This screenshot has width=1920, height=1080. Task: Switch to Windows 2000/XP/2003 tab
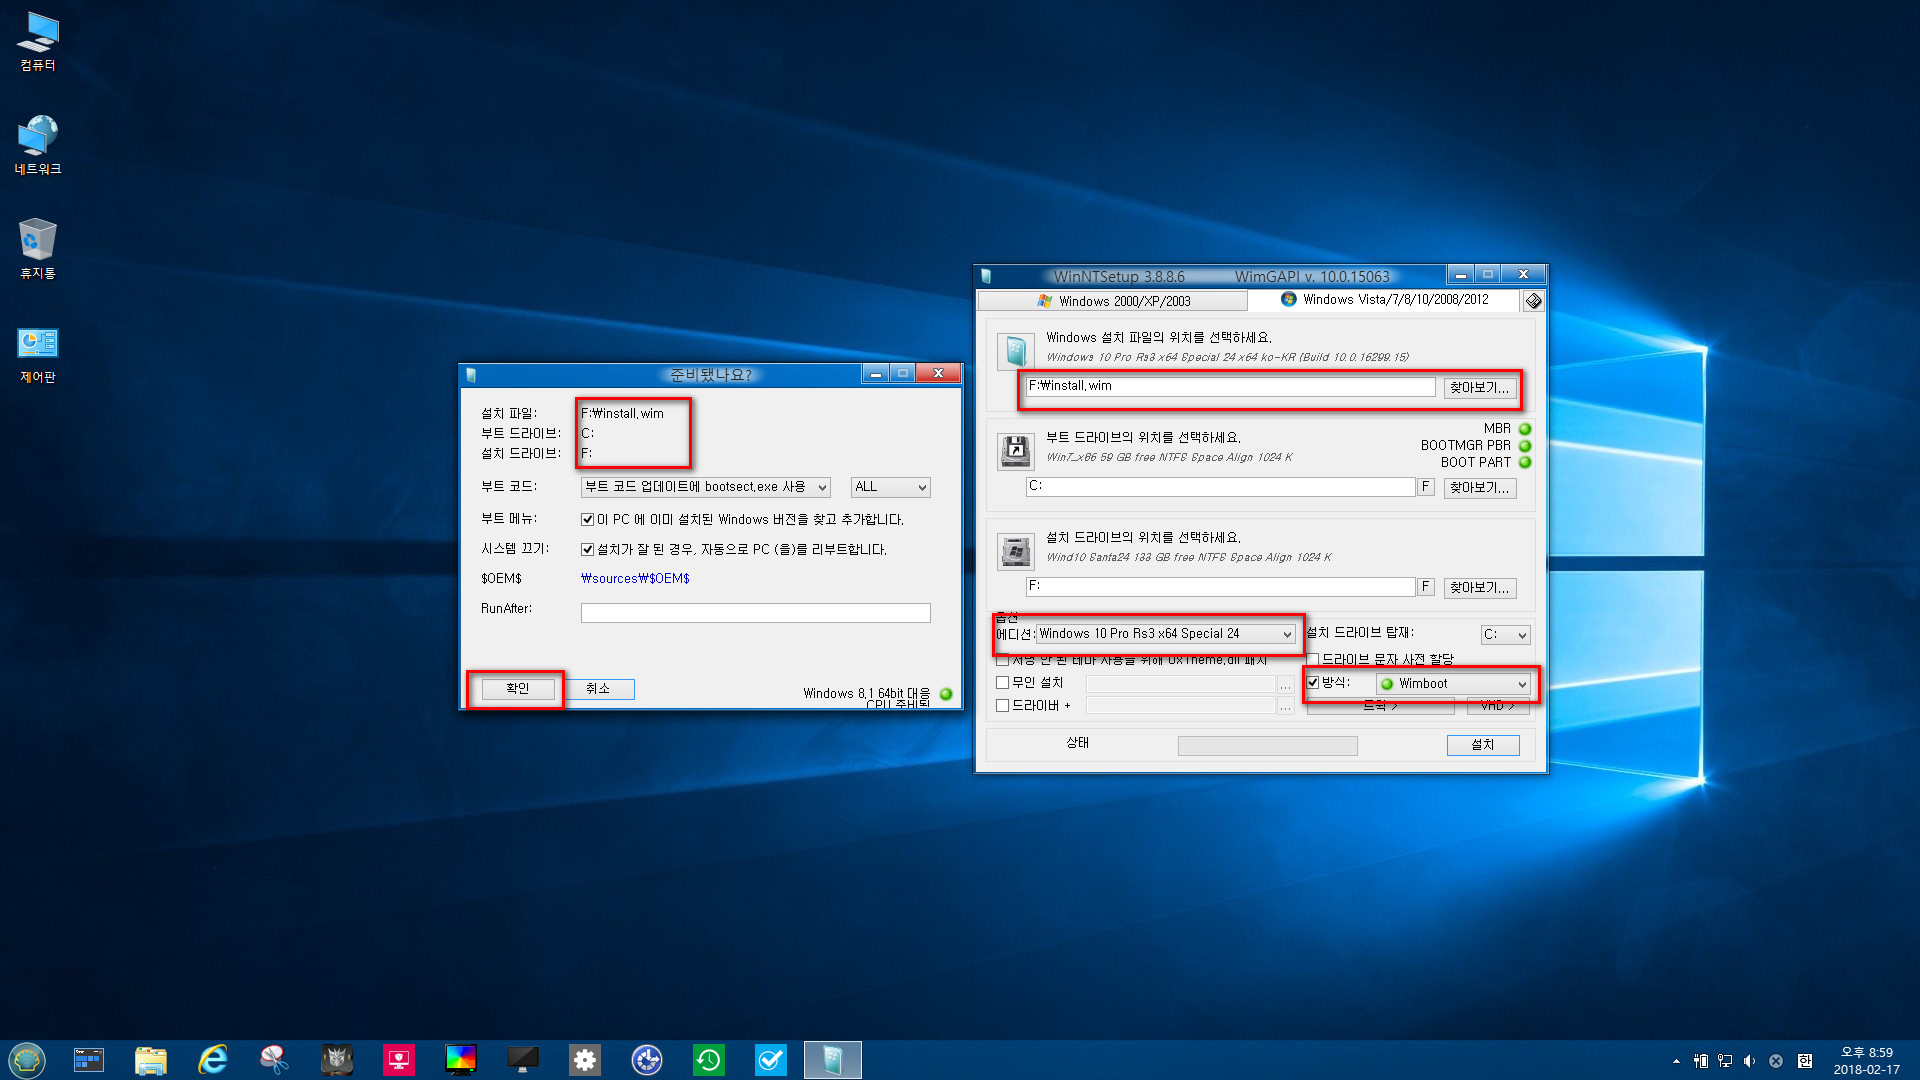click(1112, 301)
